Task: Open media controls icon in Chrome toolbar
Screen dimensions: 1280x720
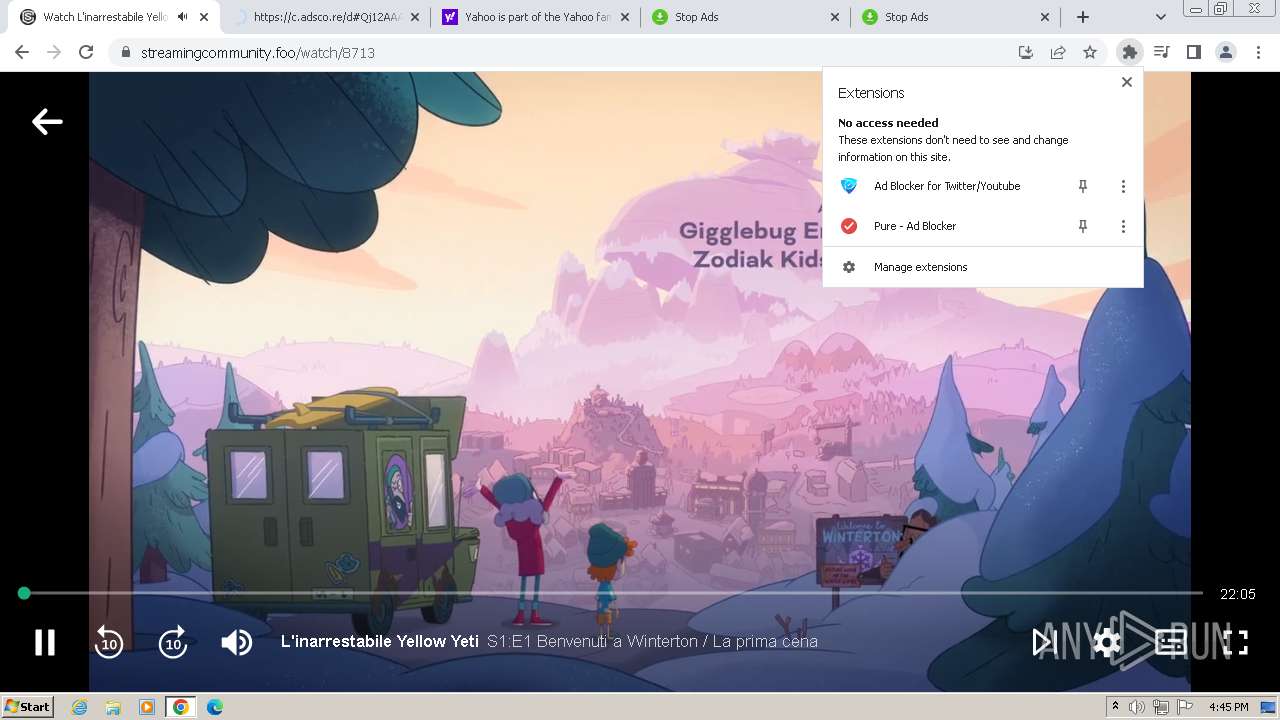Action: pos(1161,52)
